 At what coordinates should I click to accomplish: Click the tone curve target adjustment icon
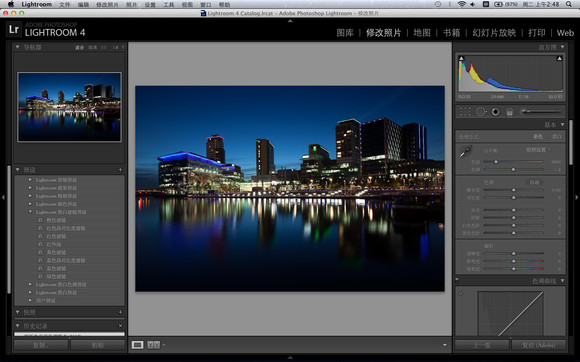461,293
